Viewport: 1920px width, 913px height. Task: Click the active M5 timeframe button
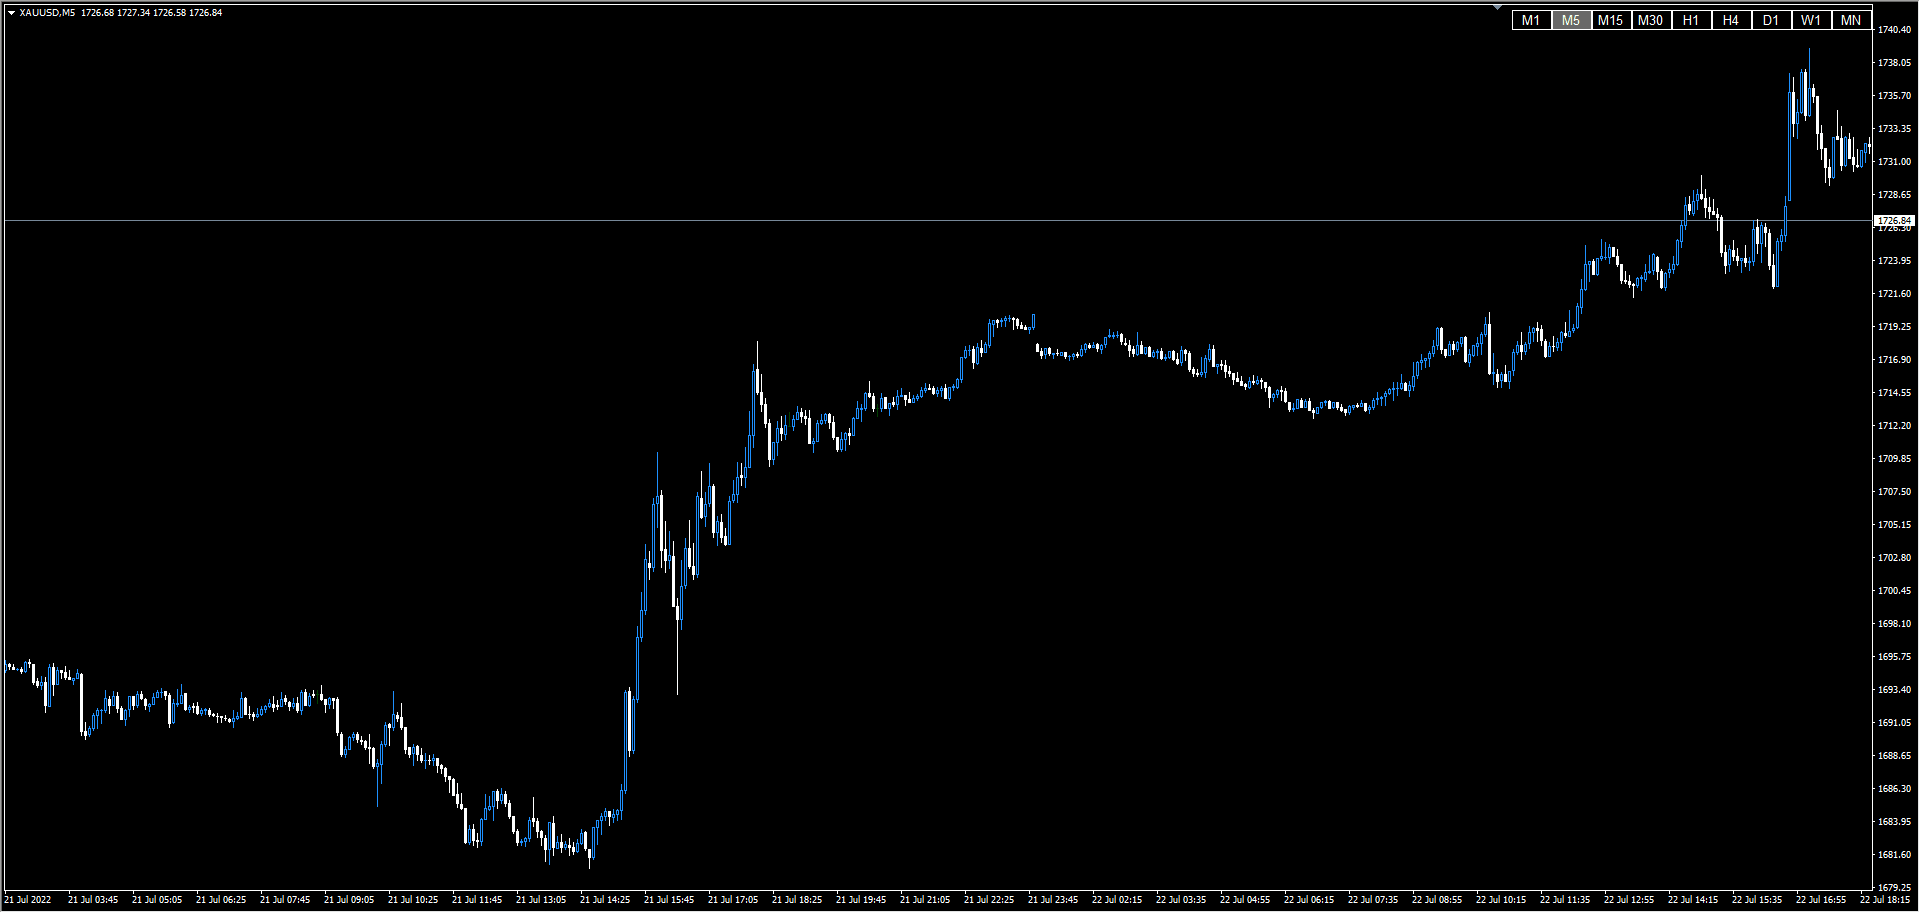[x=1571, y=20]
